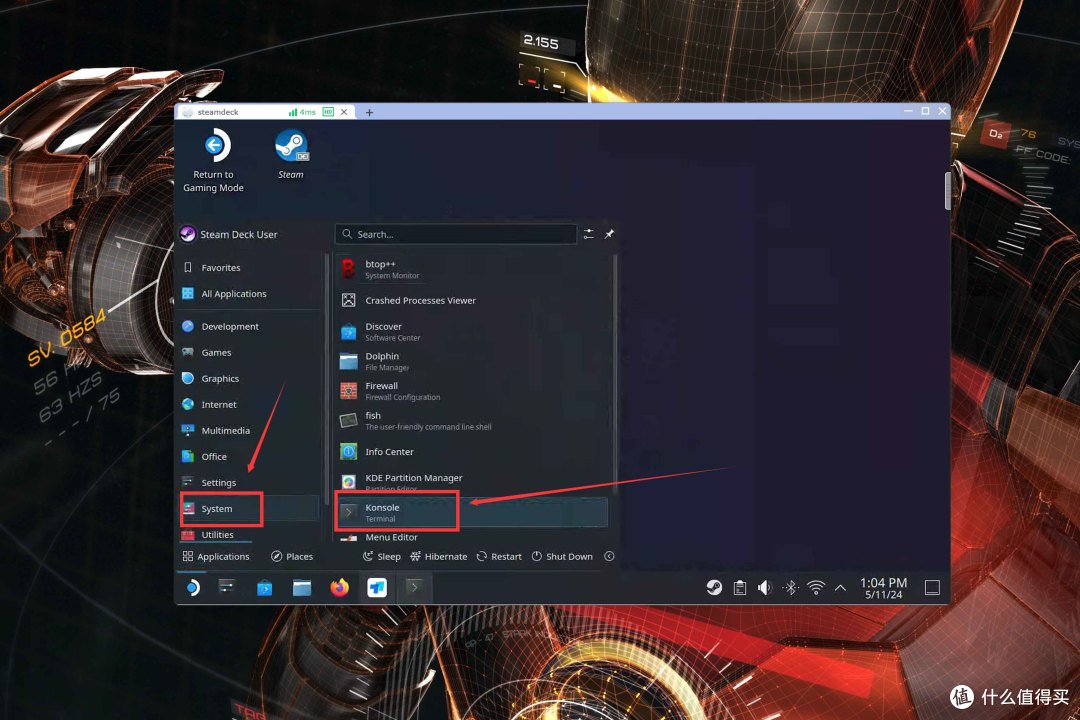Select the Multimedia category
The image size is (1080, 720).
pos(249,431)
